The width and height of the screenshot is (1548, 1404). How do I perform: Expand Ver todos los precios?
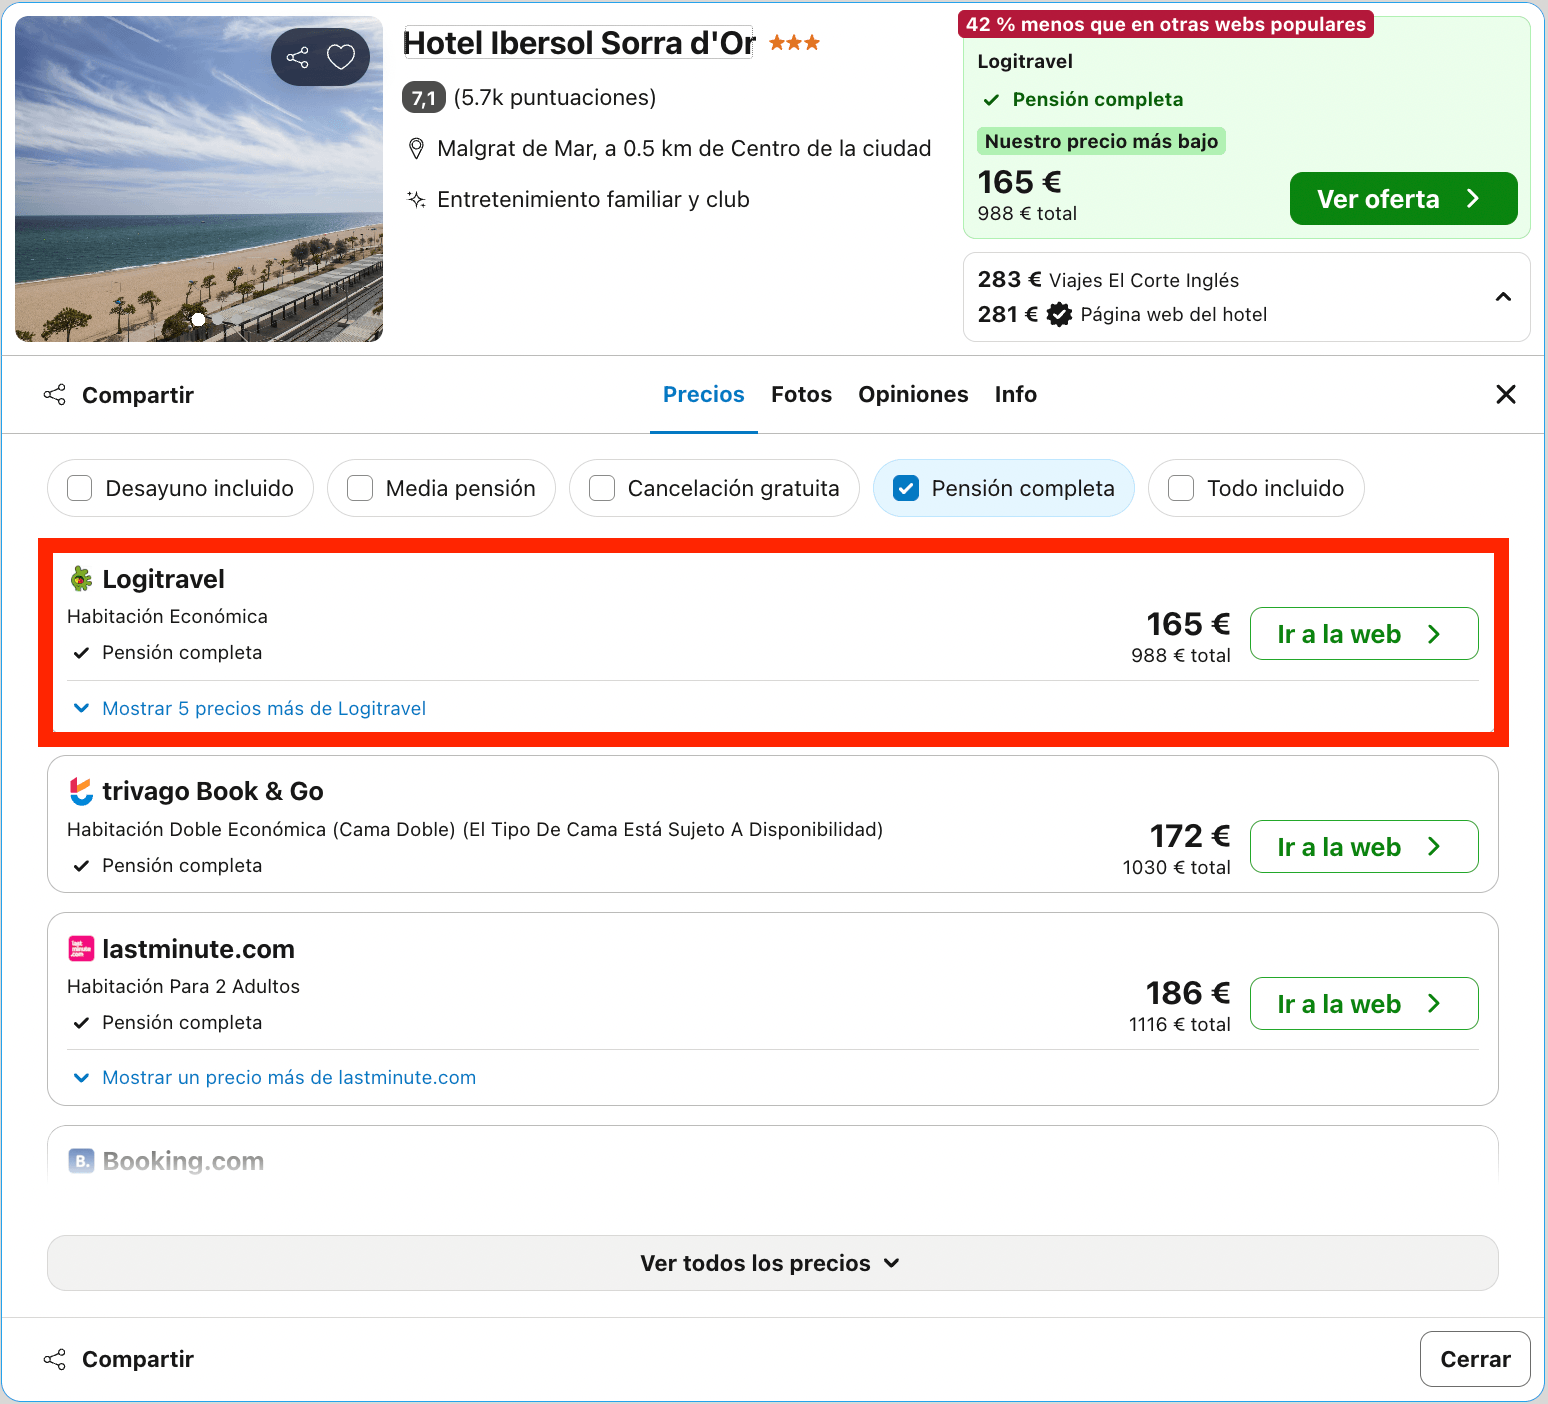click(x=772, y=1263)
